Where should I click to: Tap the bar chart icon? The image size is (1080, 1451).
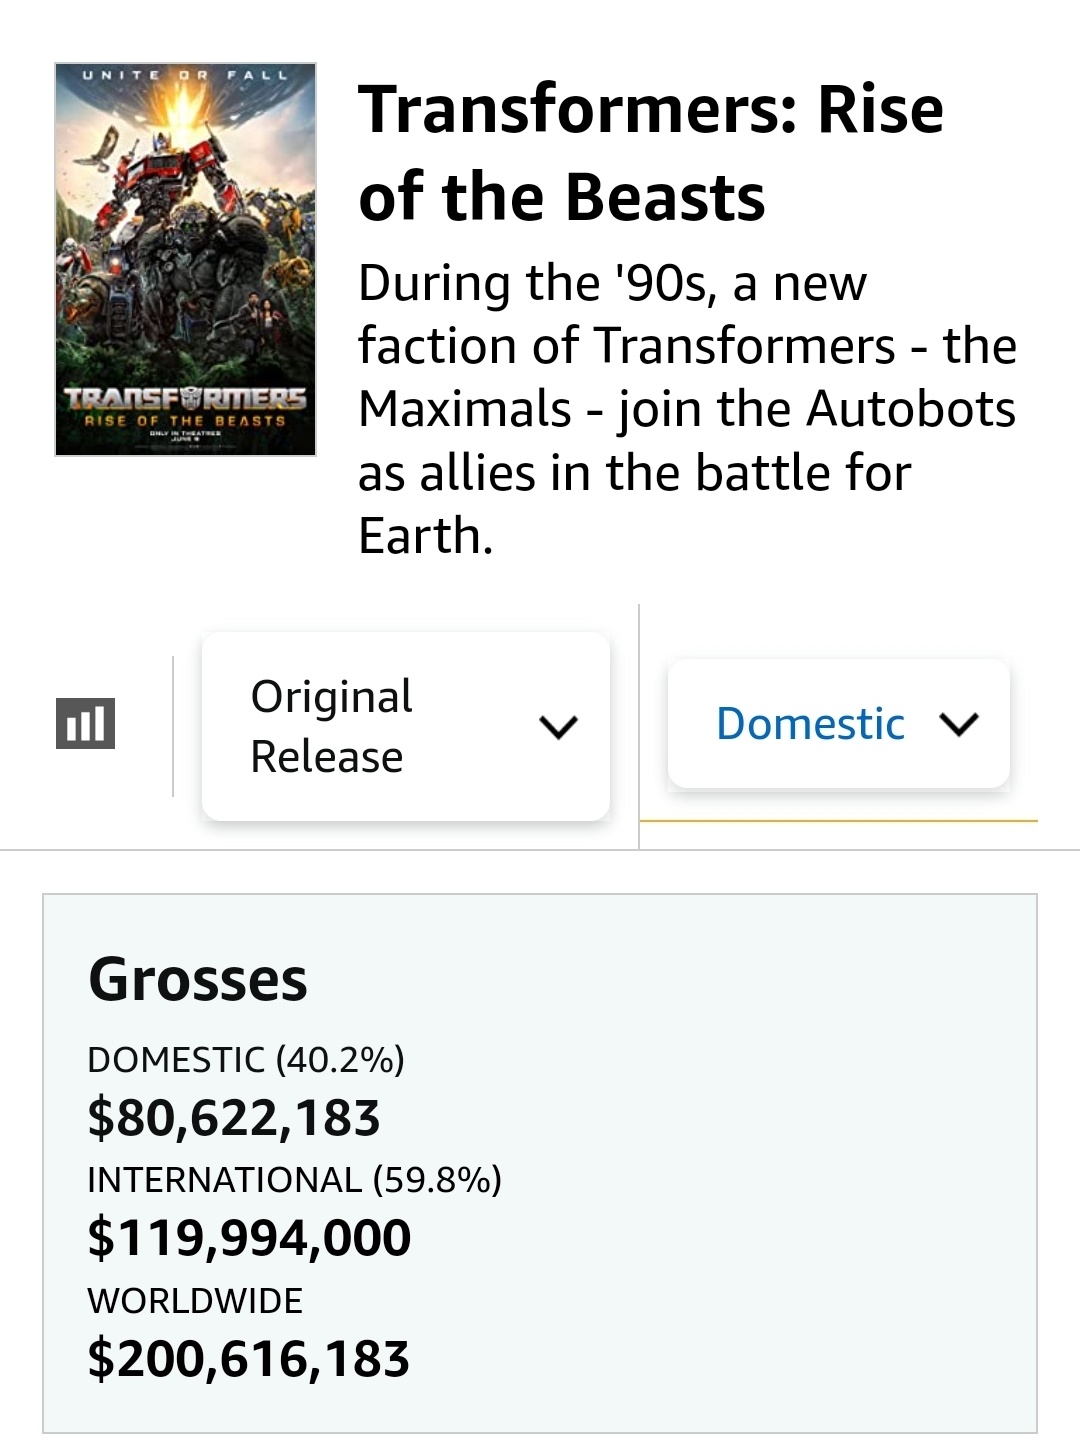[x=85, y=723]
